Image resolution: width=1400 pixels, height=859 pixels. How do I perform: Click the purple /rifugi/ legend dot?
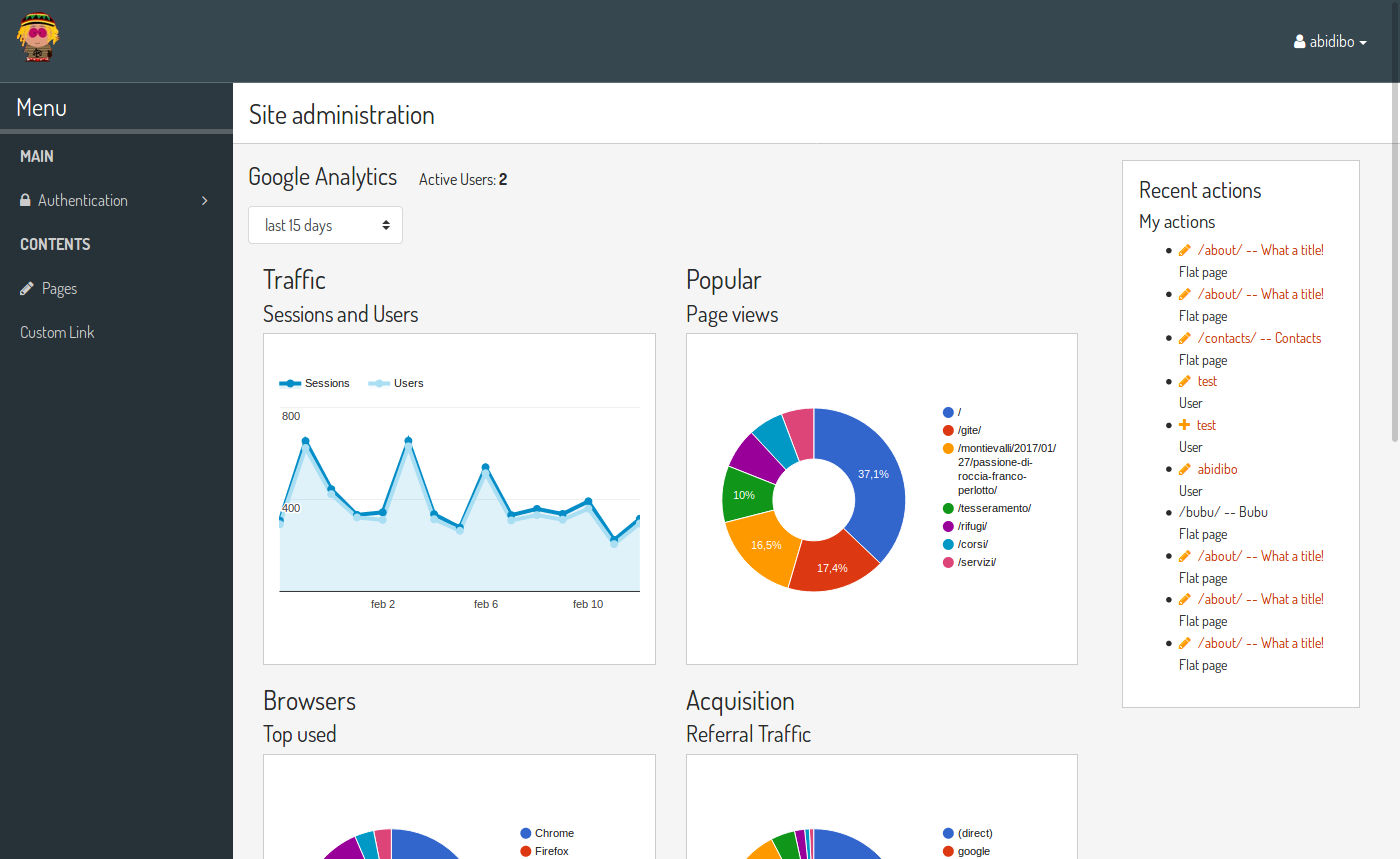point(948,526)
